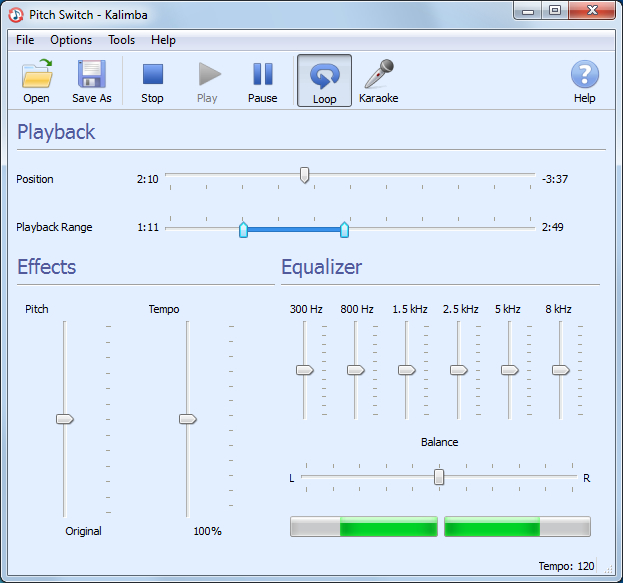This screenshot has height=583, width=623.
Task: Click the 300 Hz equalizer slider
Action: (x=305, y=370)
